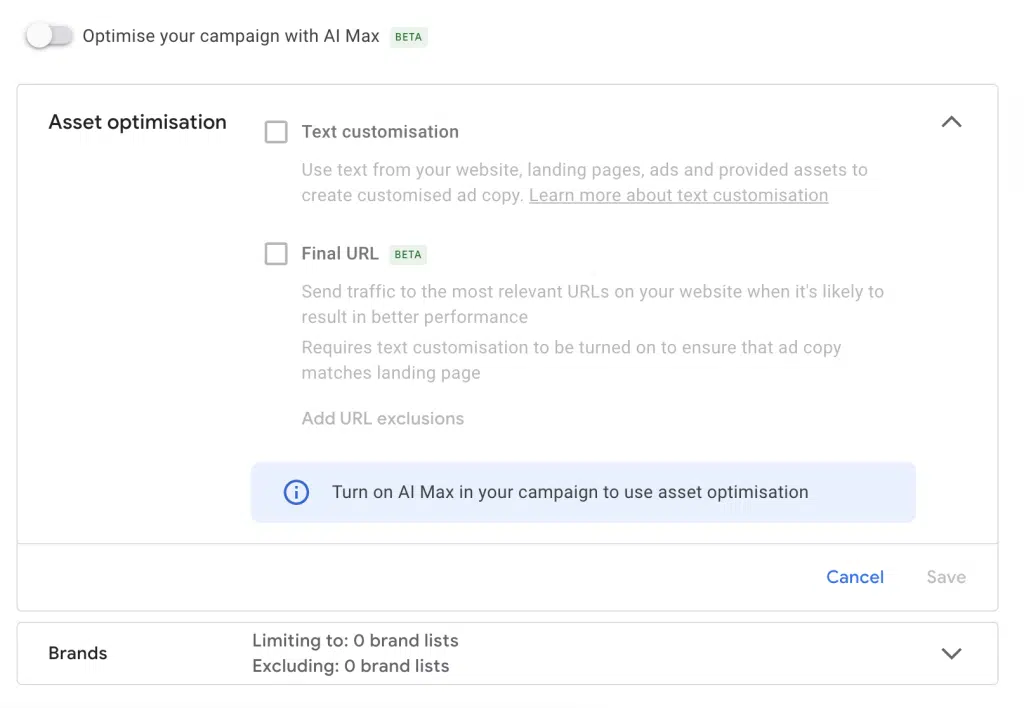Screen dimensions: 1024x708
Task: Click the 'Final URL' label text
Action: coord(340,253)
